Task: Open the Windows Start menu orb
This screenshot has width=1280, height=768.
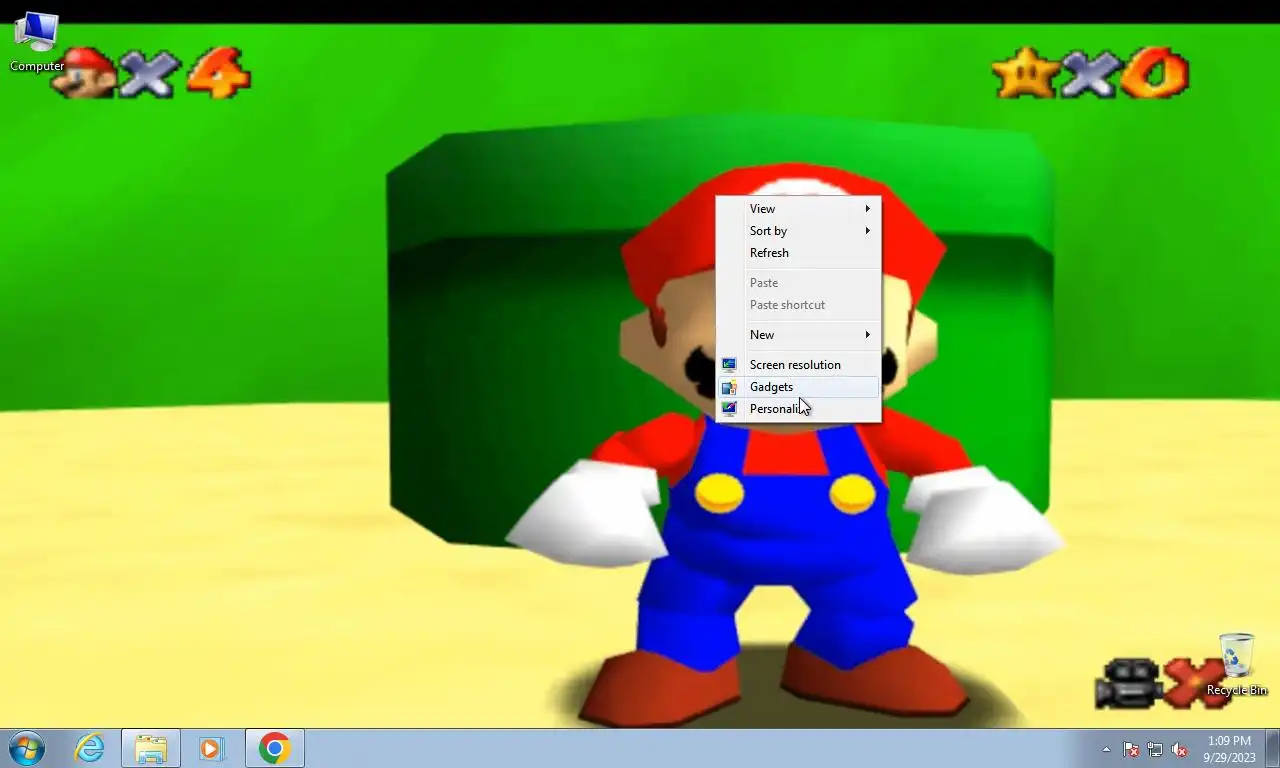Action: pos(27,748)
